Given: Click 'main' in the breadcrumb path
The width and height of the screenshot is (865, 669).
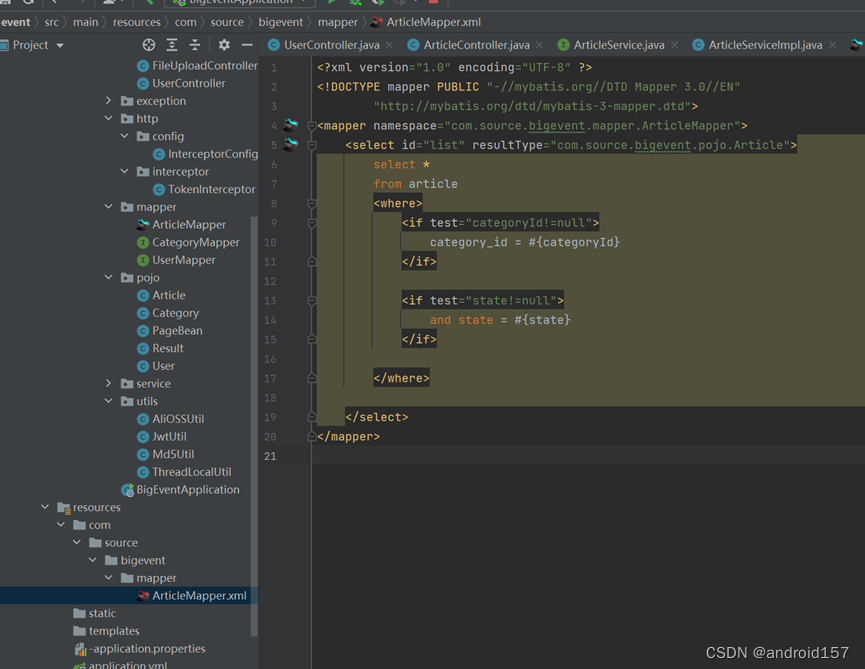Looking at the screenshot, I should [x=86, y=22].
